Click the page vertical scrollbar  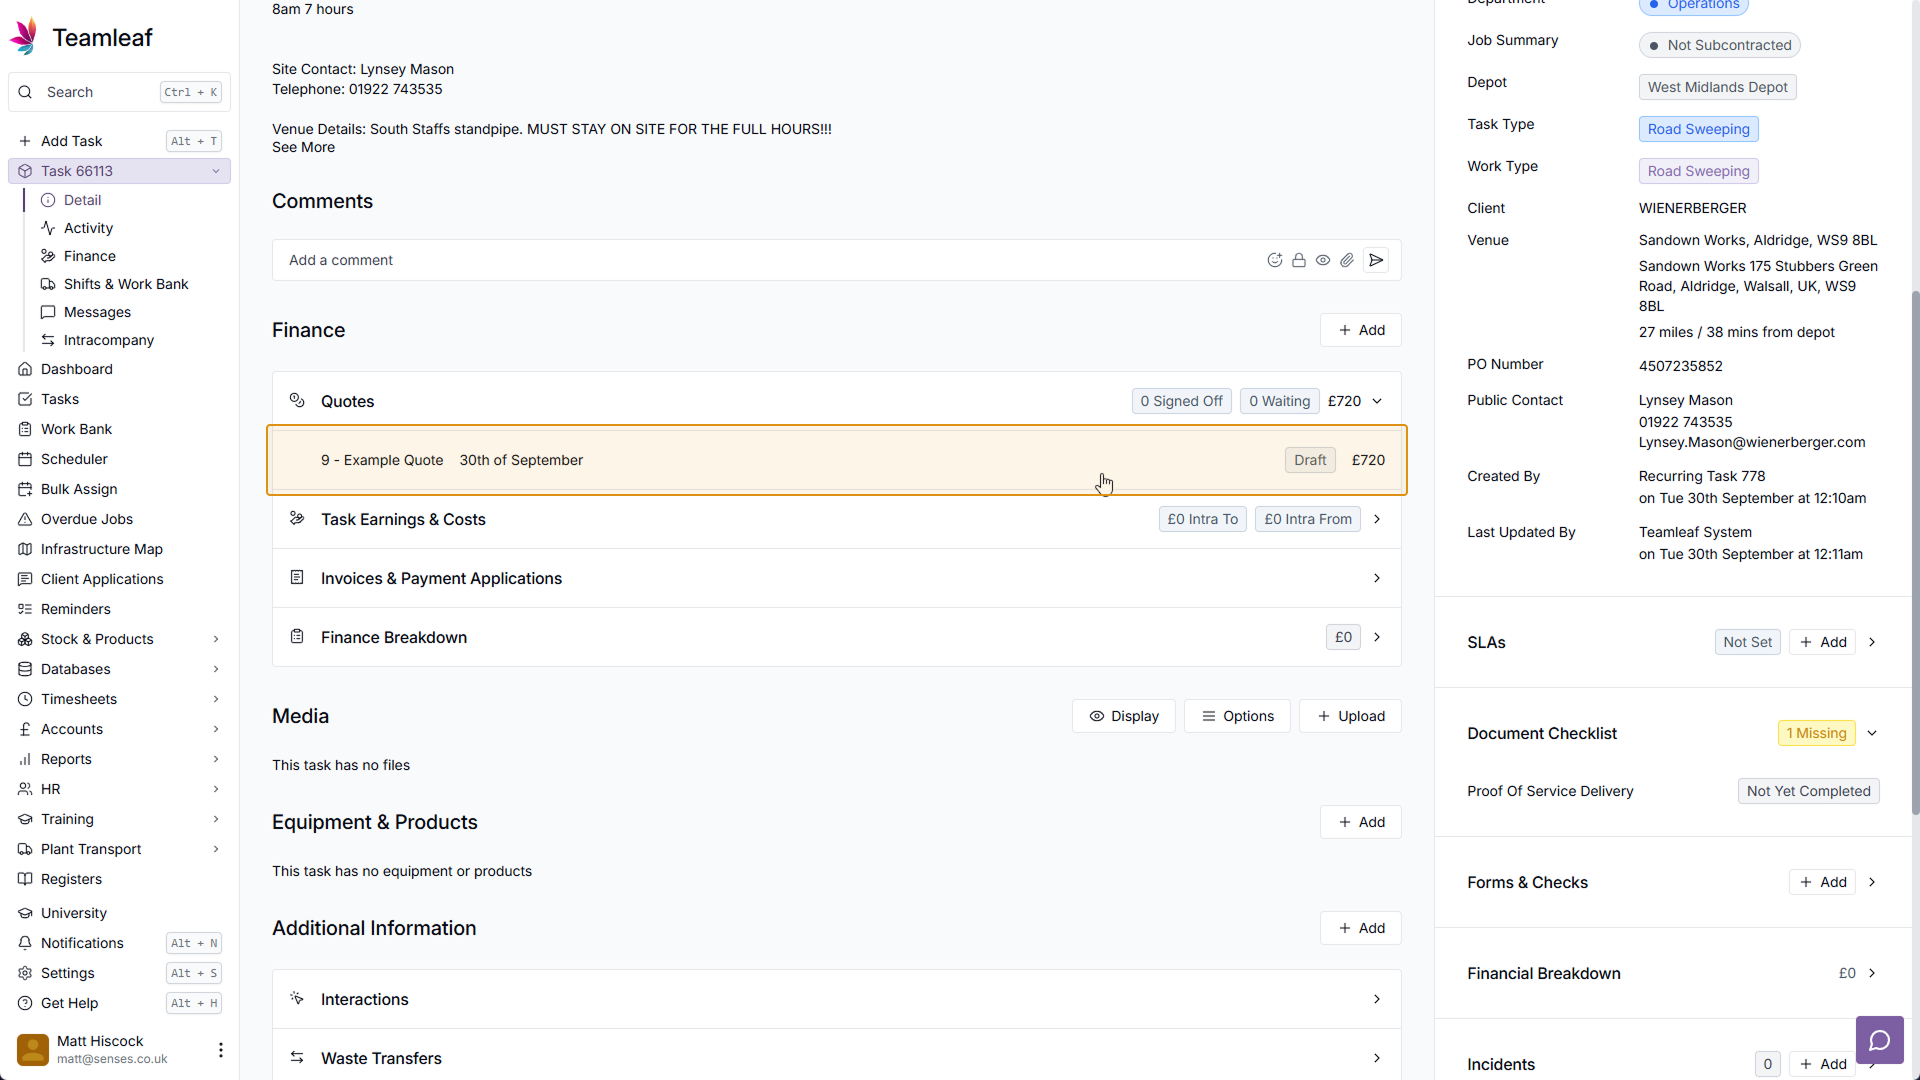tap(1914, 550)
